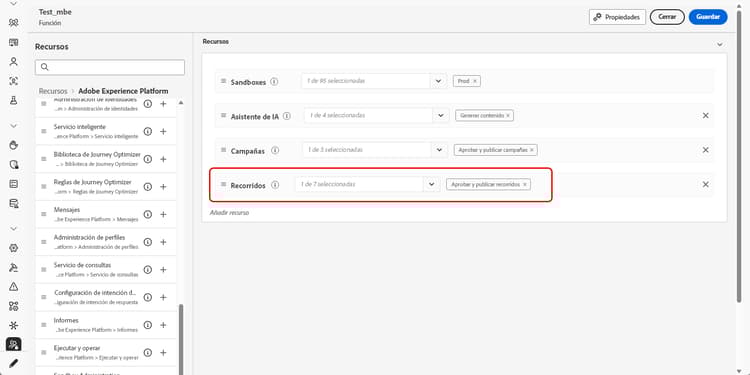Add the Informes resource with plus icon
The height and width of the screenshot is (375, 750).
coord(163,325)
